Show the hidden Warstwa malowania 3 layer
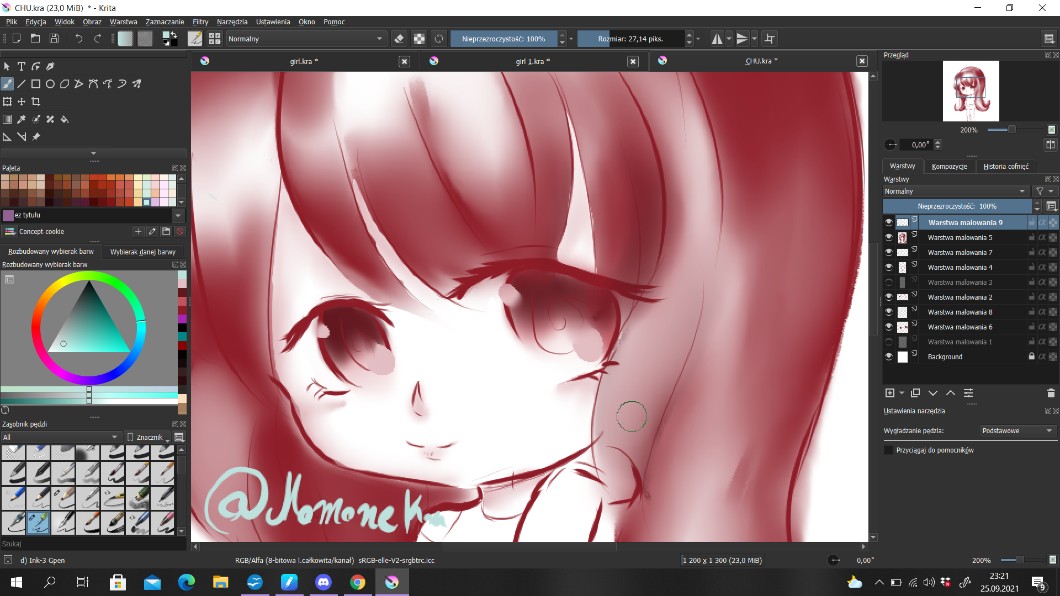The height and width of the screenshot is (596, 1060). point(888,282)
